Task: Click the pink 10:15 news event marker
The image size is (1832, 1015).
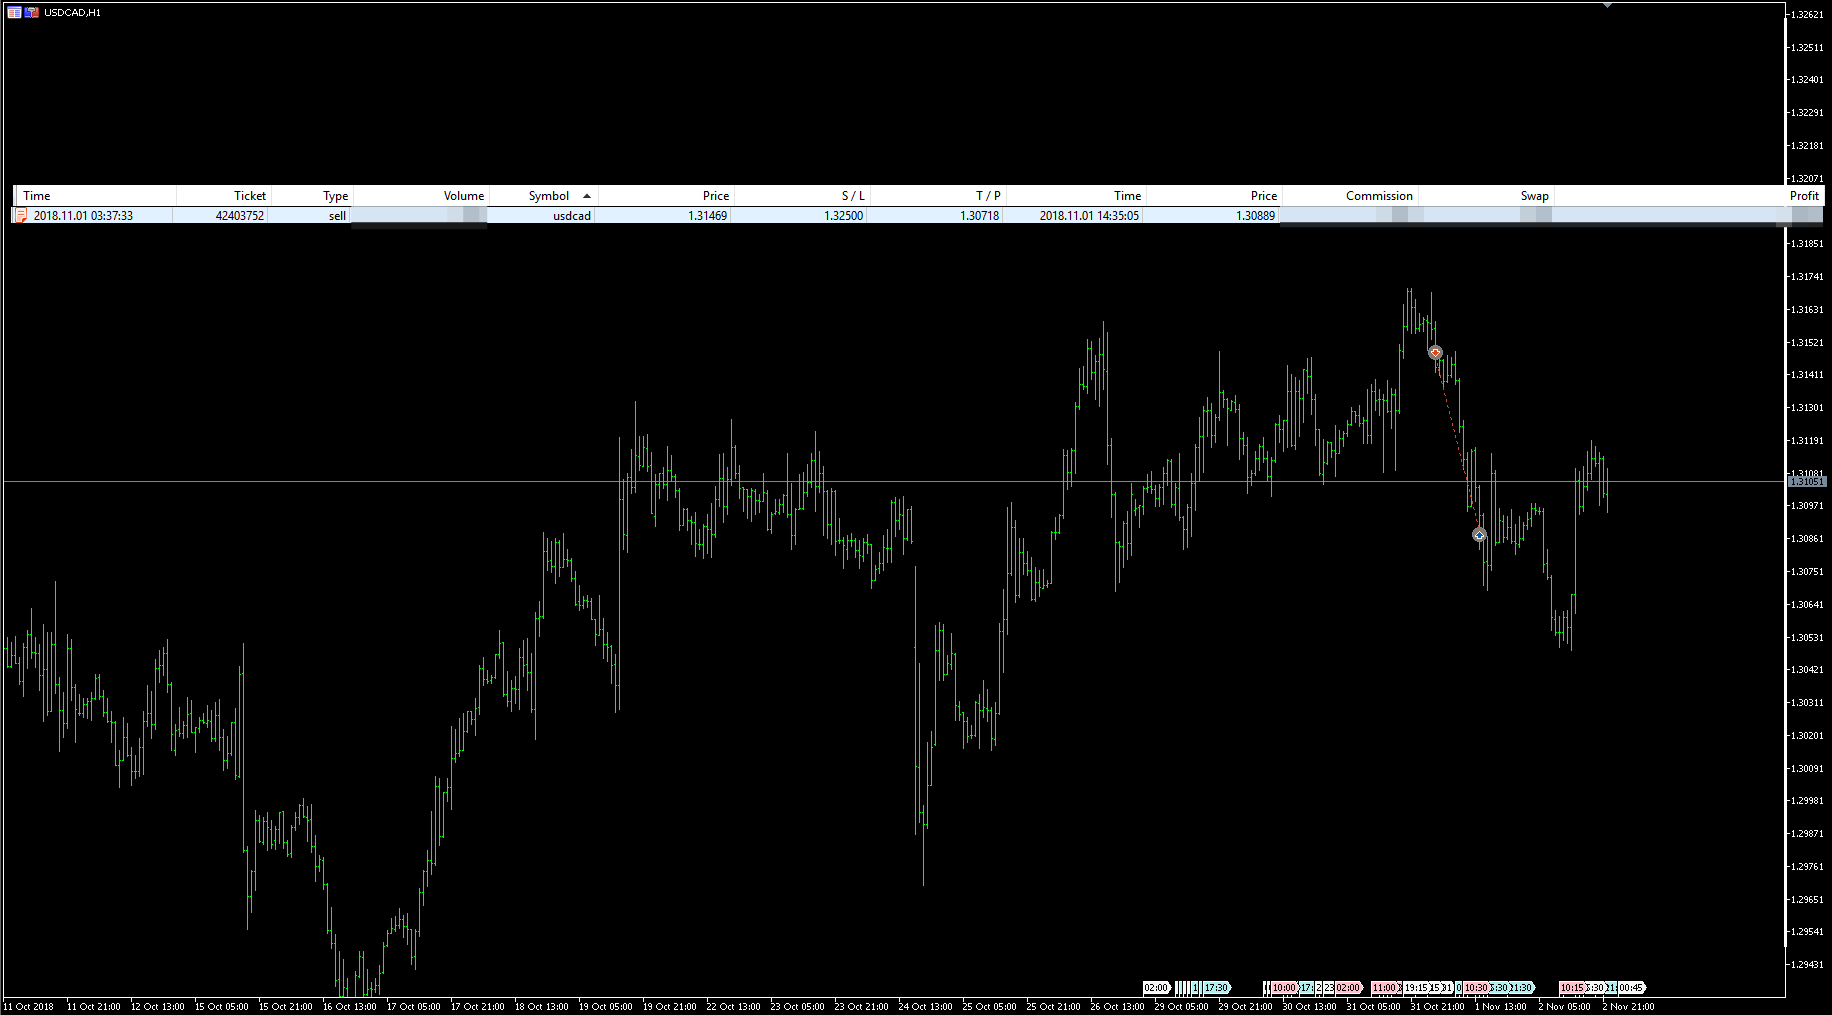Action: click(1572, 988)
